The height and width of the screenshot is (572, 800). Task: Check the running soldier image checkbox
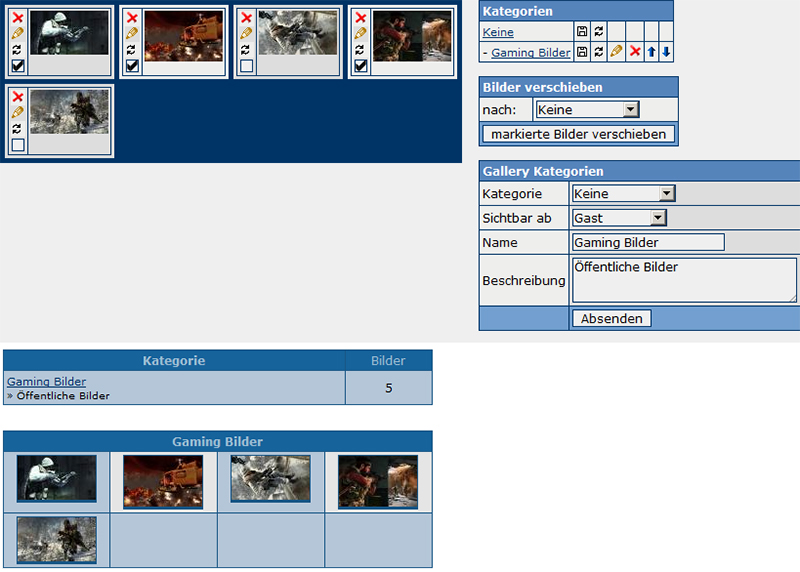point(18,145)
